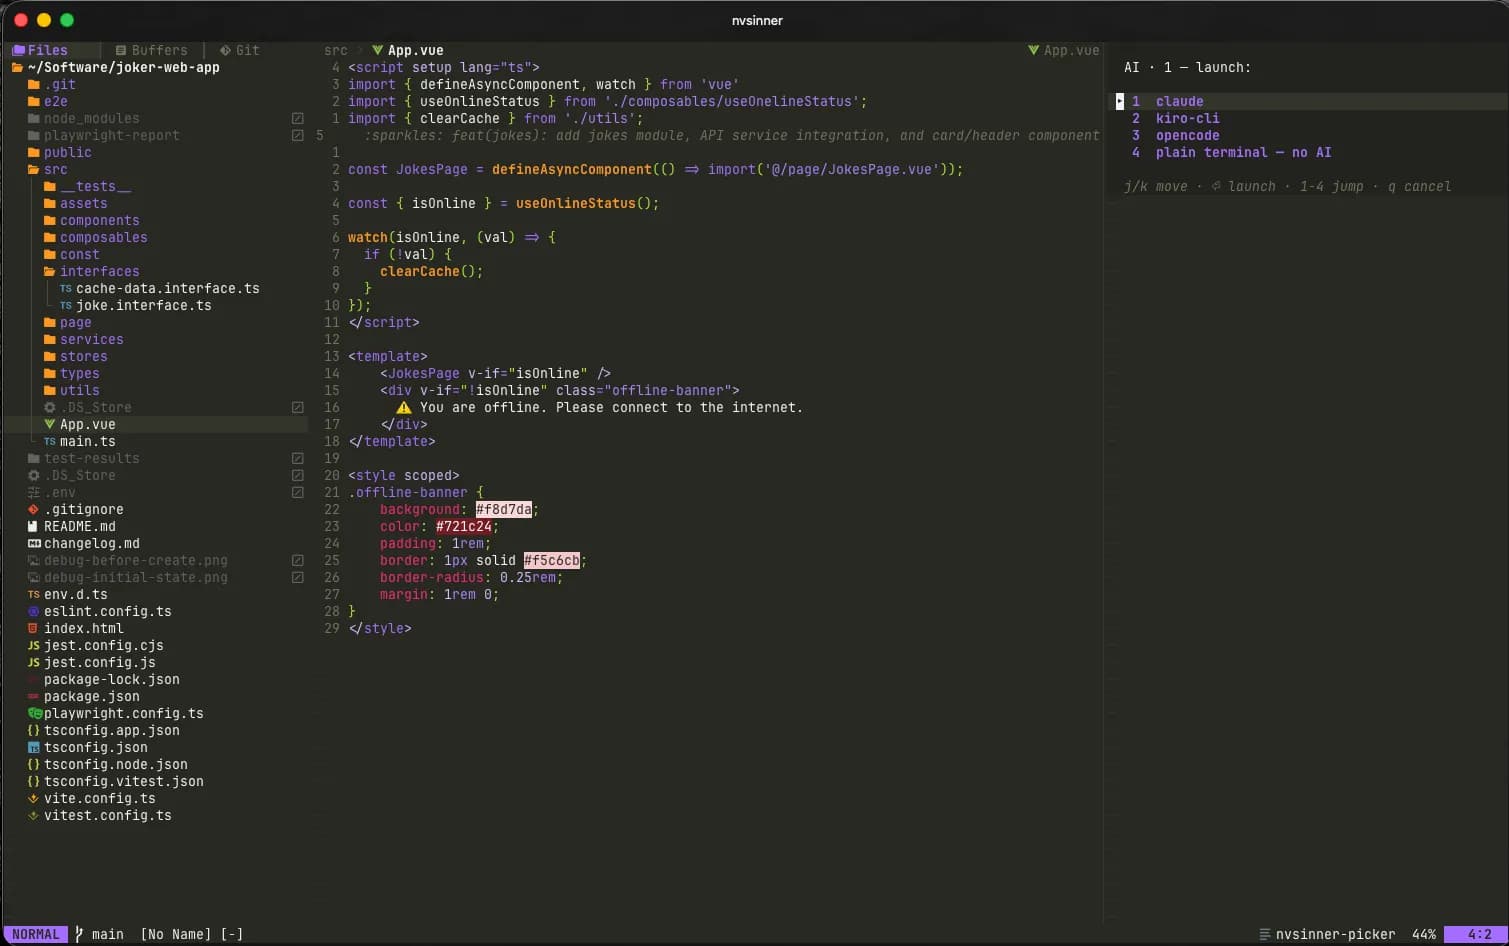The width and height of the screenshot is (1509, 946).
Task: Select plain terminal — no AI option
Action: pyautogui.click(x=1243, y=152)
